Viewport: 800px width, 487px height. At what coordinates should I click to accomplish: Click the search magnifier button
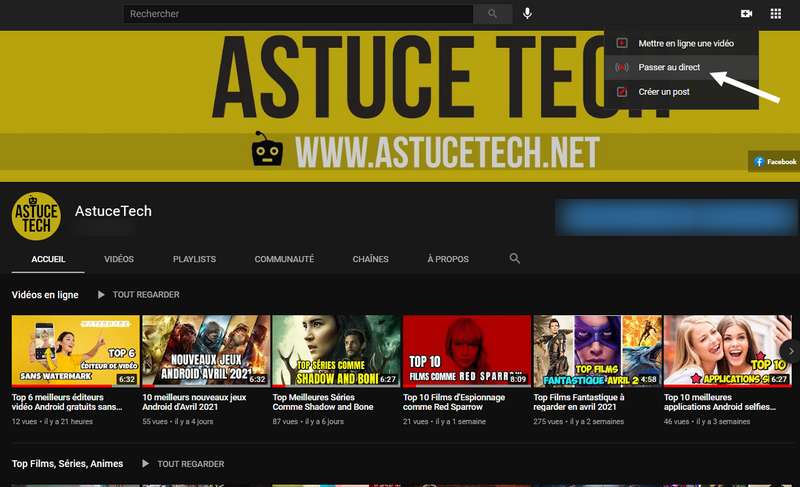pyautogui.click(x=492, y=14)
